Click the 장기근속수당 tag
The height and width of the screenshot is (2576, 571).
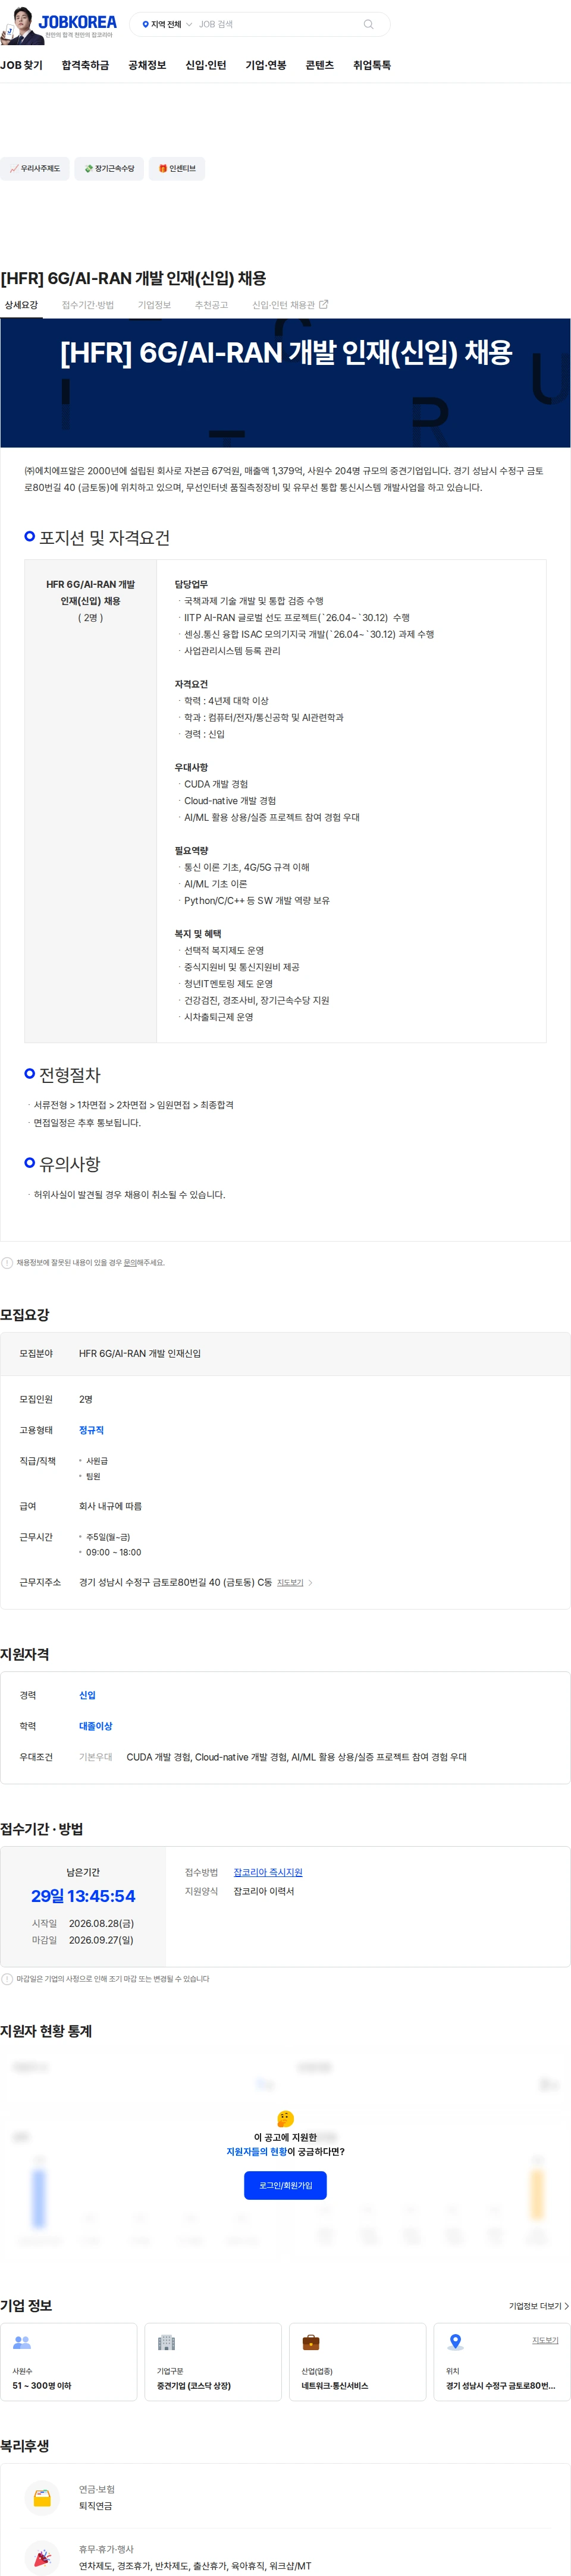109,169
